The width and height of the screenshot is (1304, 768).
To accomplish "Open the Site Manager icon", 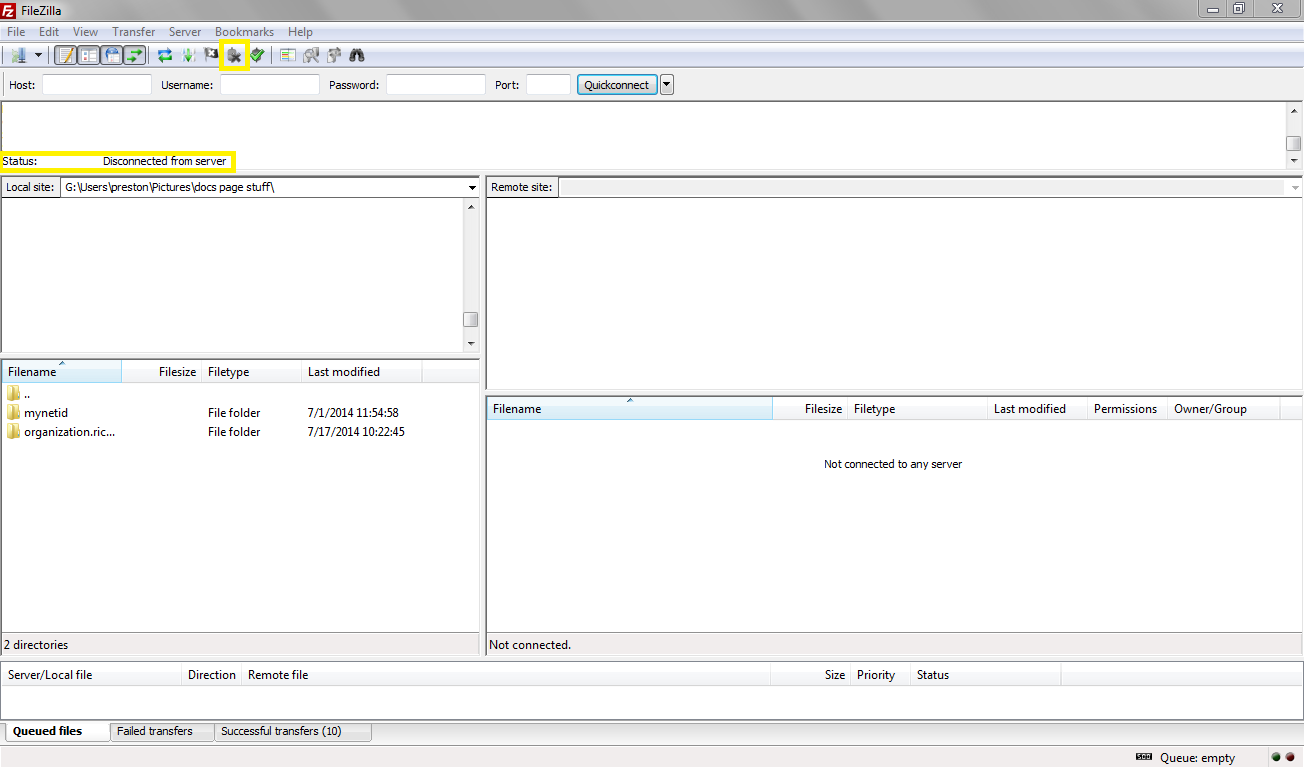I will 17,56.
